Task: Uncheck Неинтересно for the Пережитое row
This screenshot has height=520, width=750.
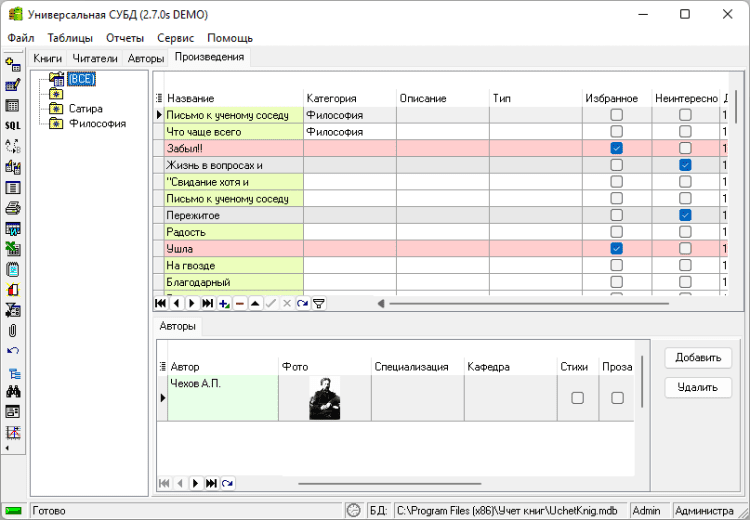Action: click(685, 215)
